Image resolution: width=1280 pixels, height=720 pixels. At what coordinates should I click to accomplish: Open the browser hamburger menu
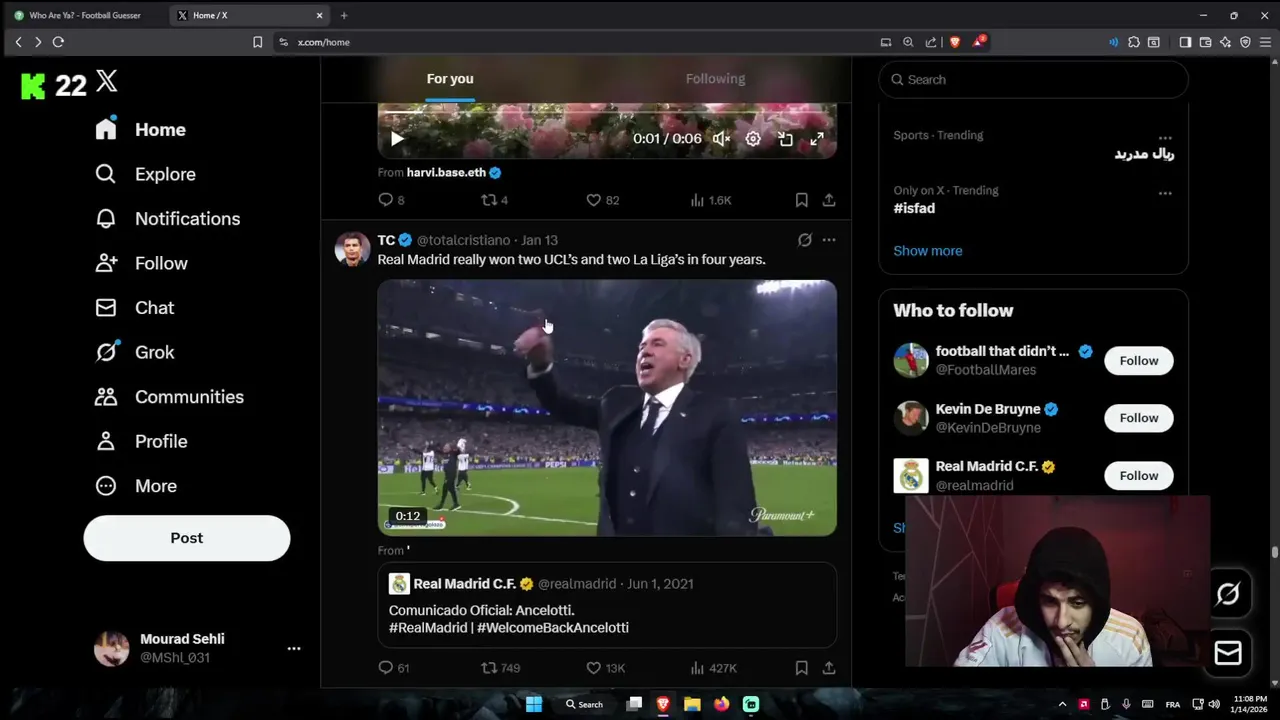[1264, 42]
